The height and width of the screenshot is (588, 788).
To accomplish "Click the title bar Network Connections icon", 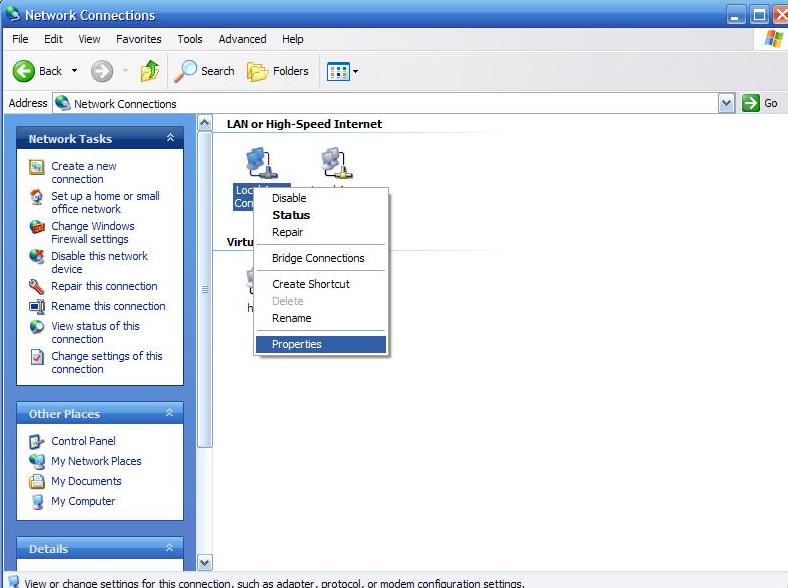I will click(13, 14).
